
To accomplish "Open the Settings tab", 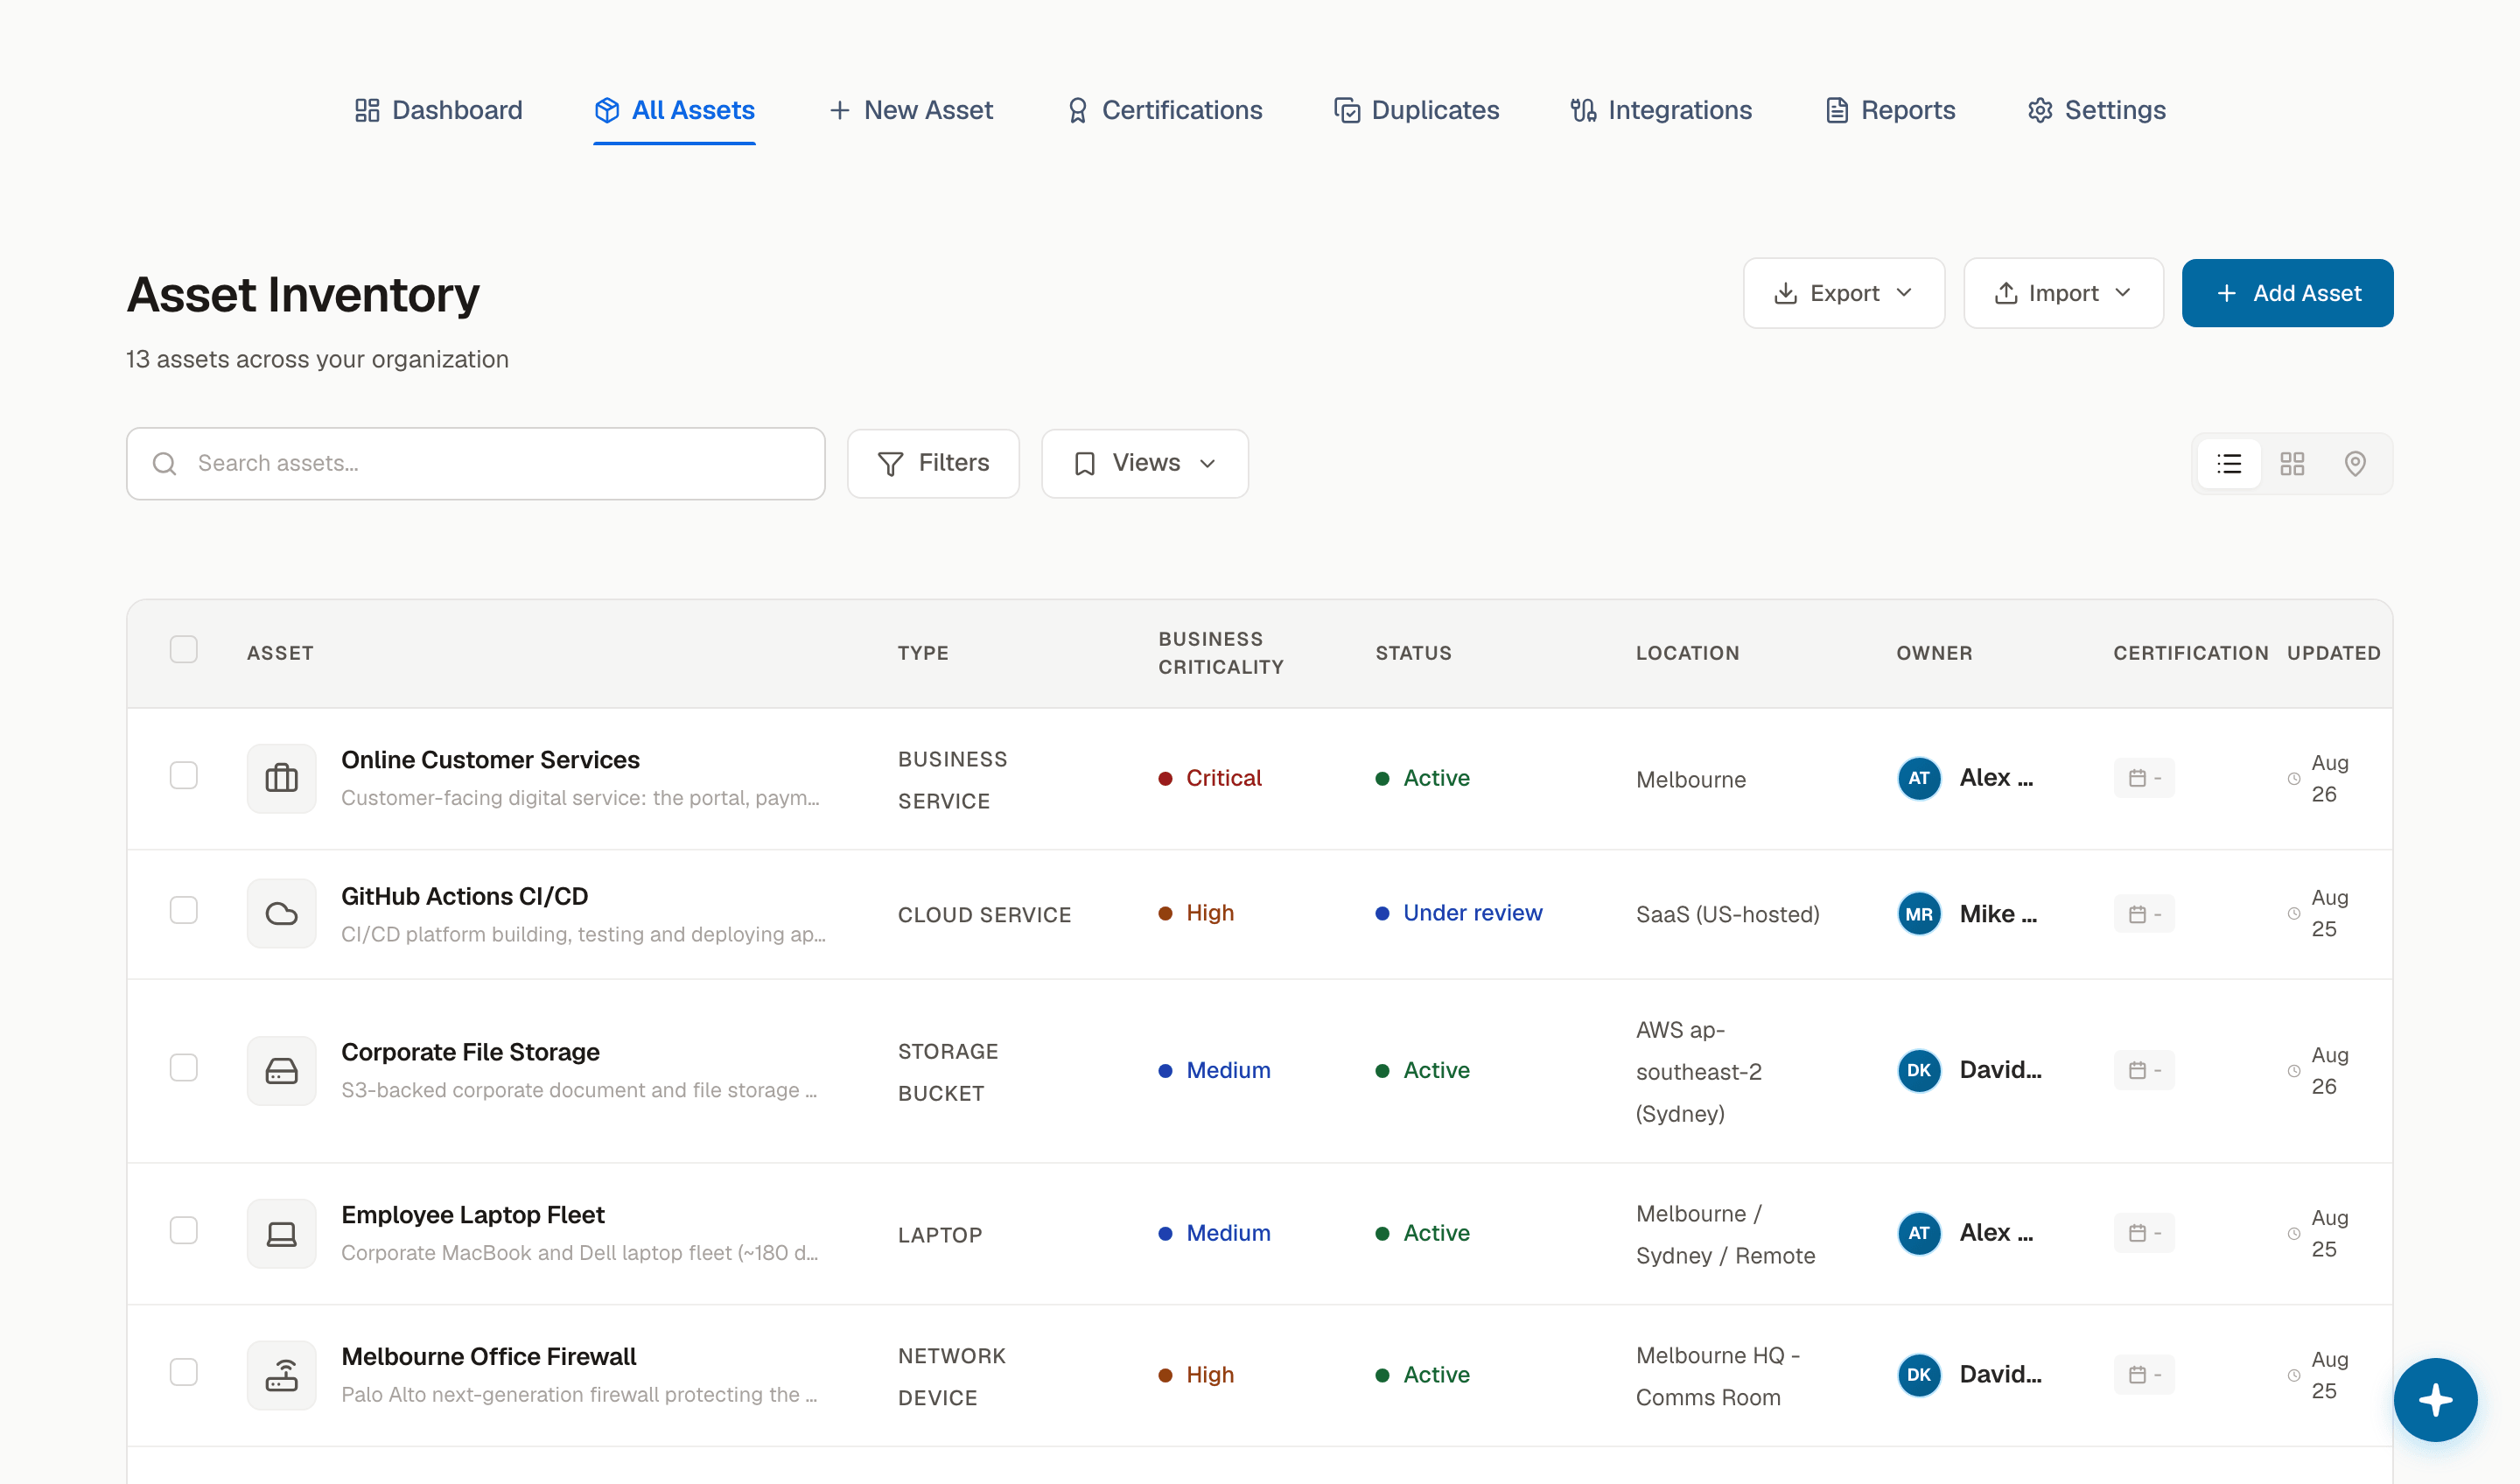I will tap(2096, 110).
